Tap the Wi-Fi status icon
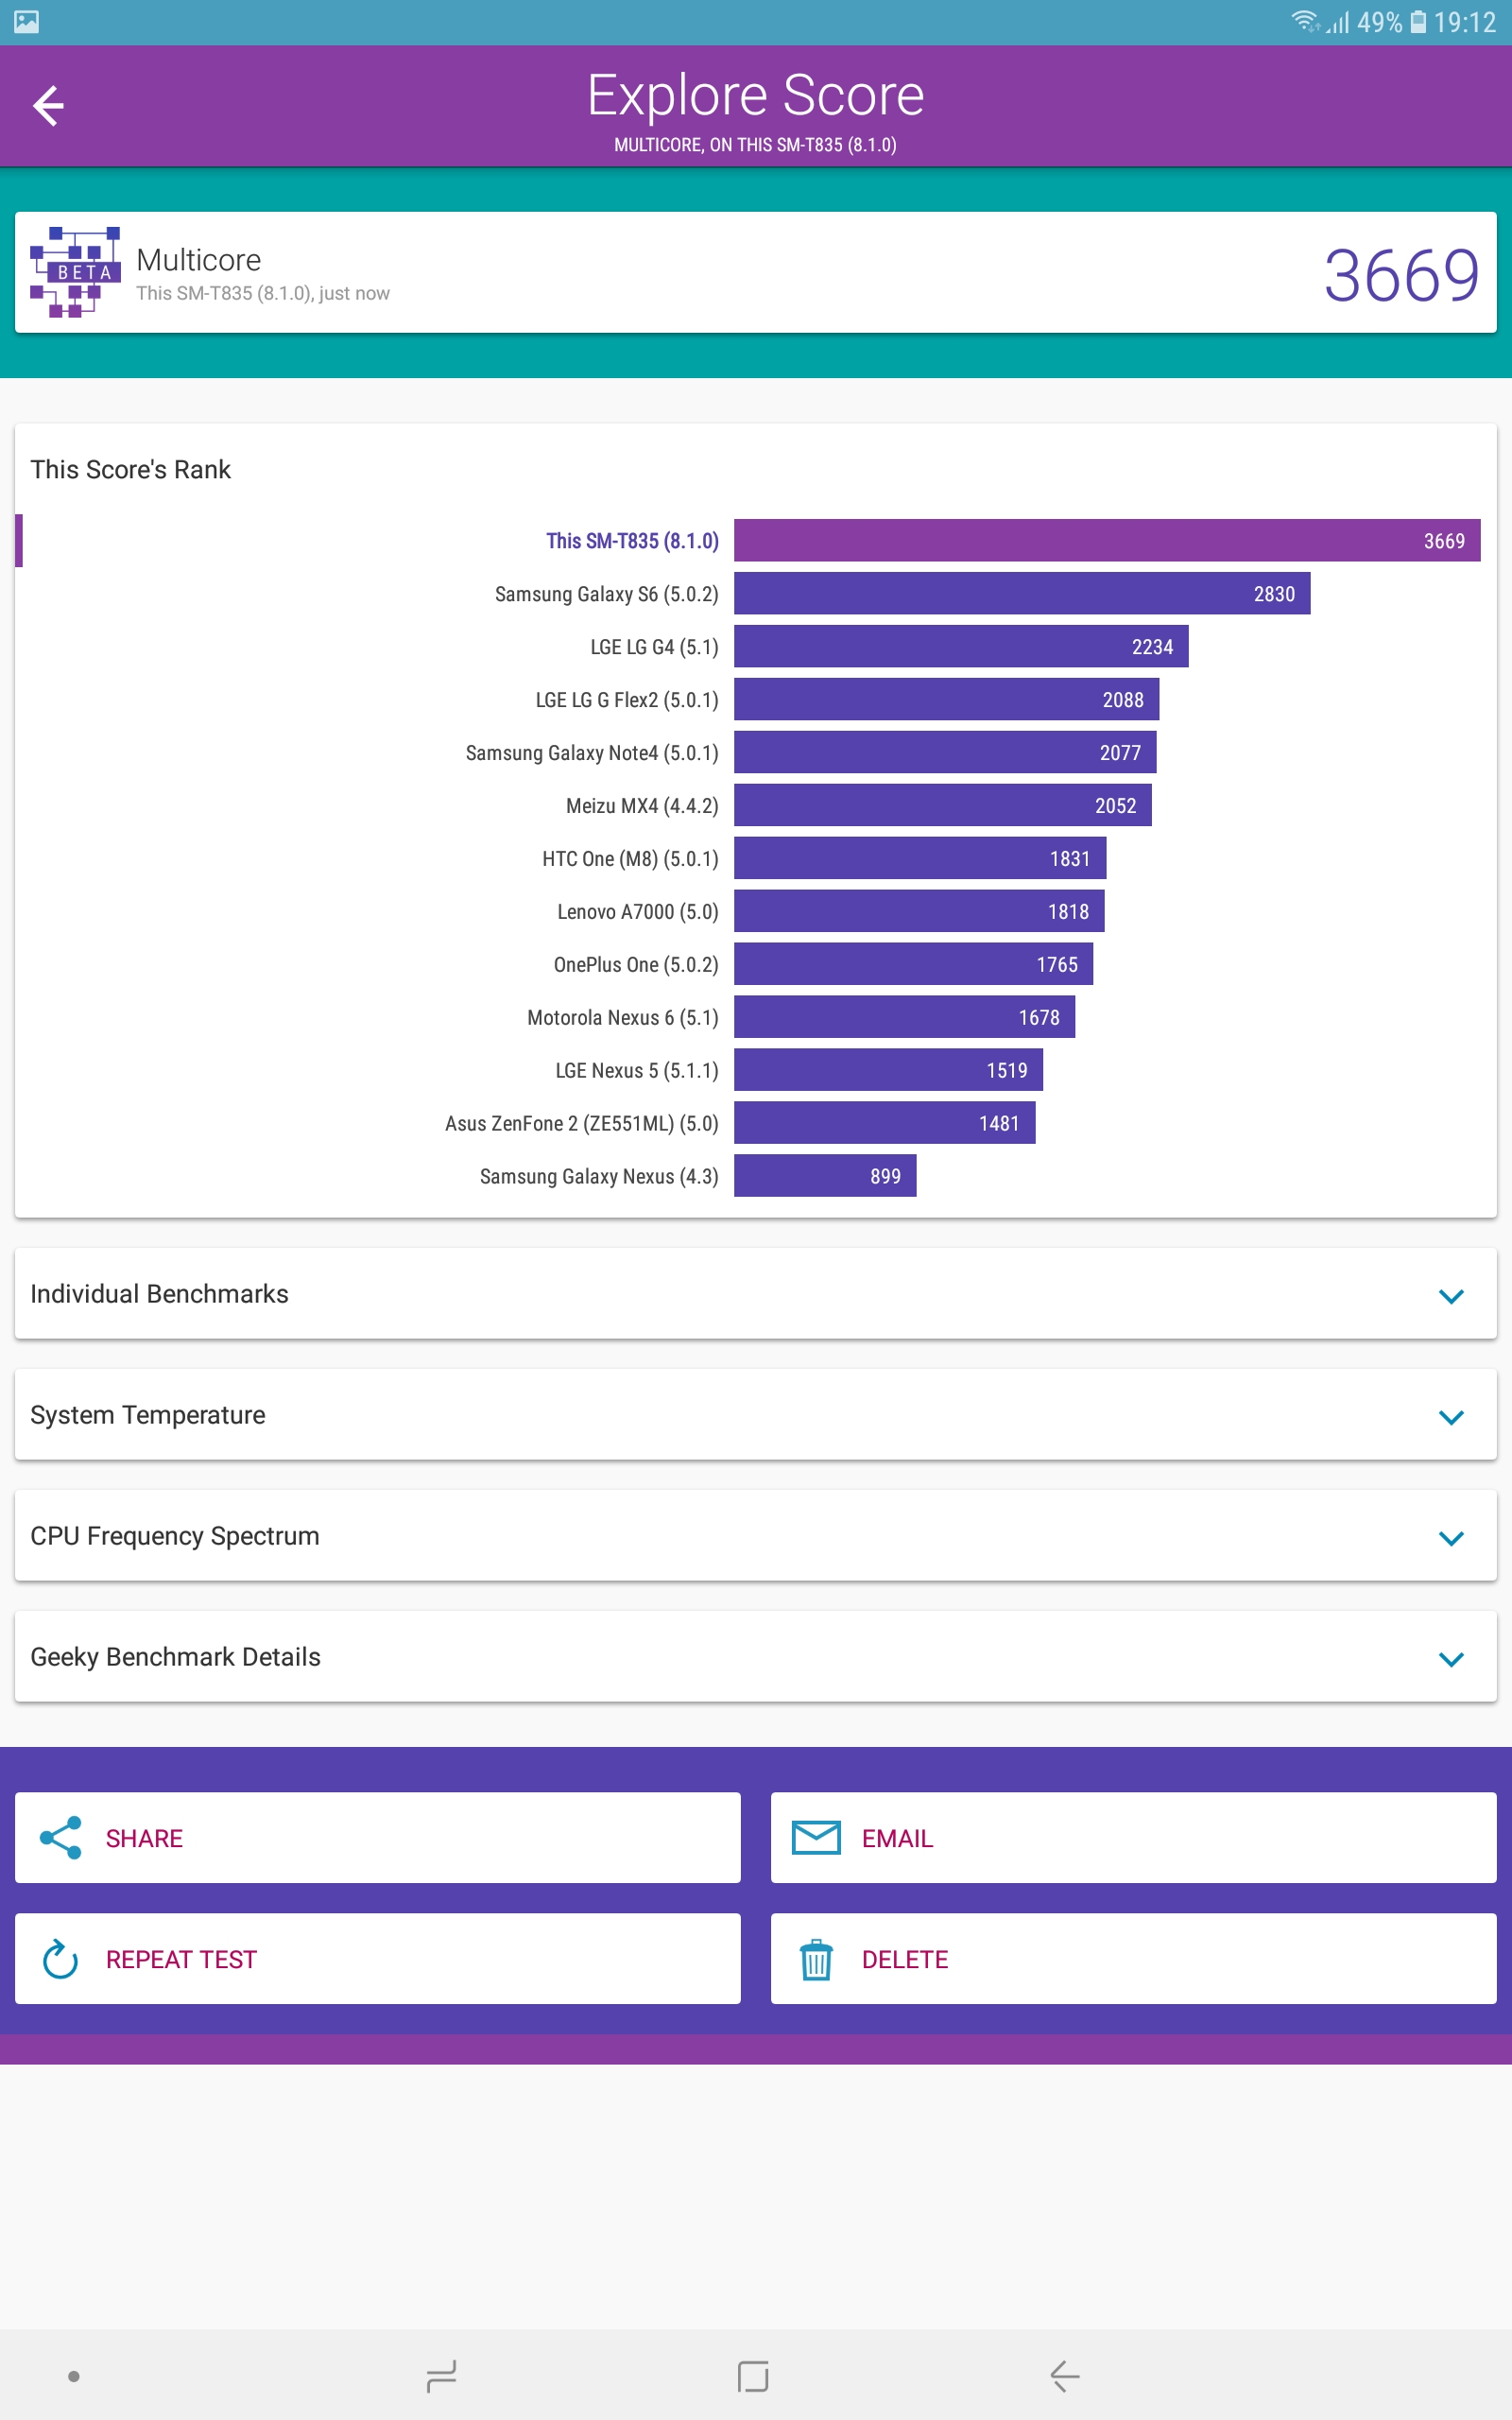Image resolution: width=1512 pixels, height=2420 pixels. [x=1304, y=21]
